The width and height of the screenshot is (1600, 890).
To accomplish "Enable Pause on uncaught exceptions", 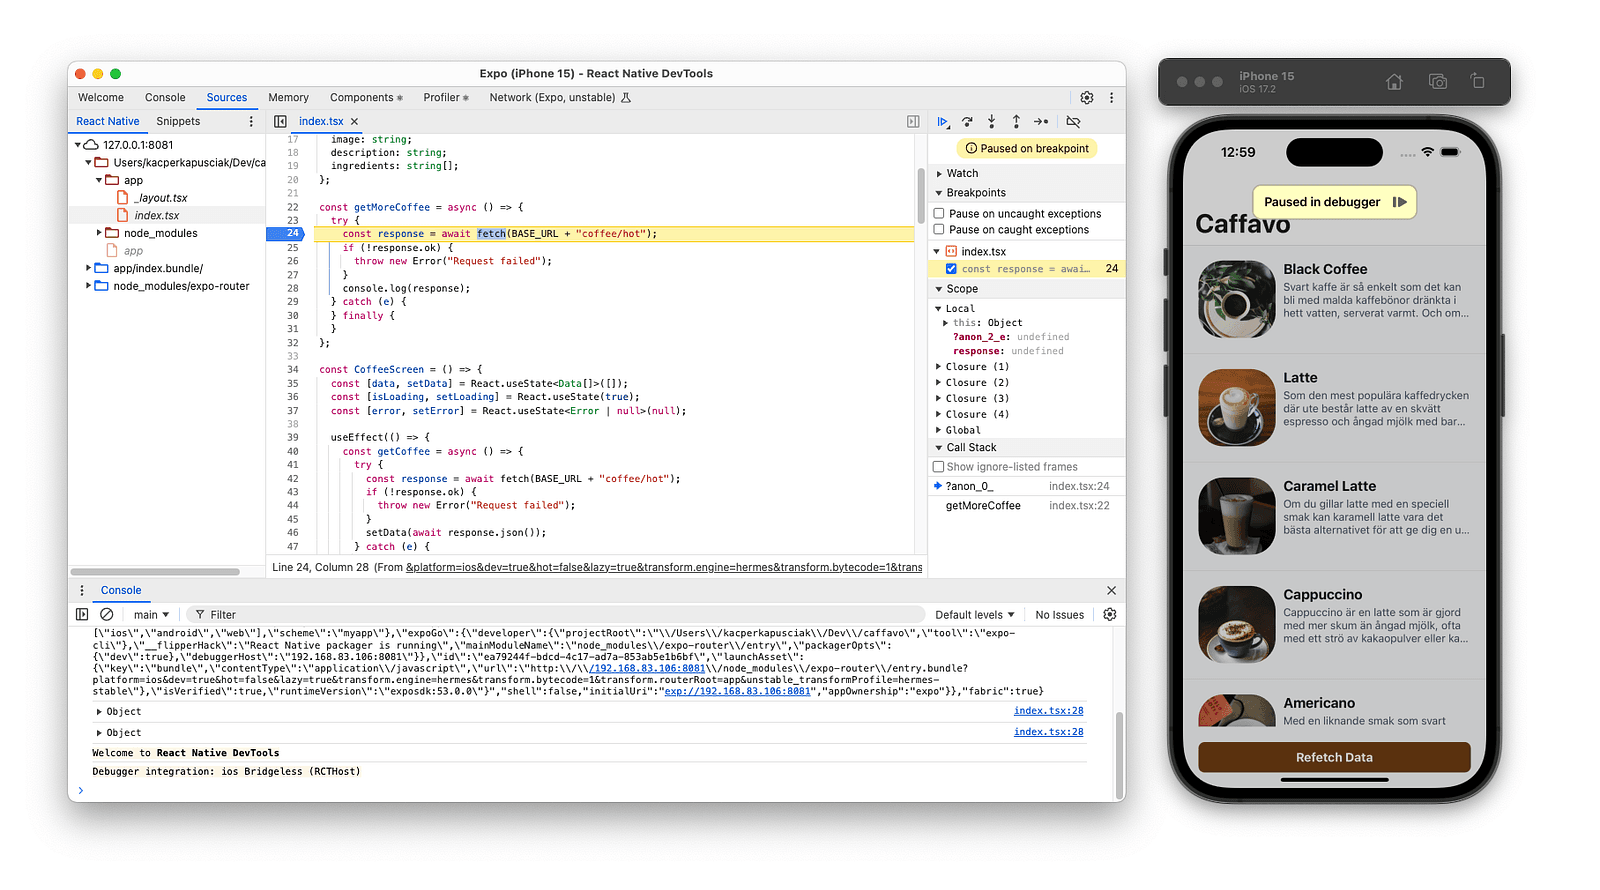I will pyautogui.click(x=939, y=214).
